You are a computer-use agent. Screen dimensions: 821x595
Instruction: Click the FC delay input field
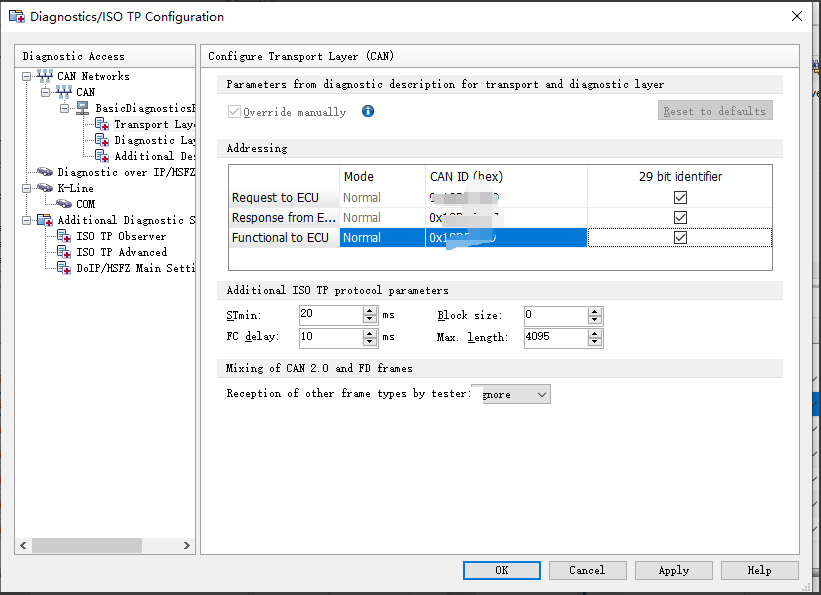(331, 337)
